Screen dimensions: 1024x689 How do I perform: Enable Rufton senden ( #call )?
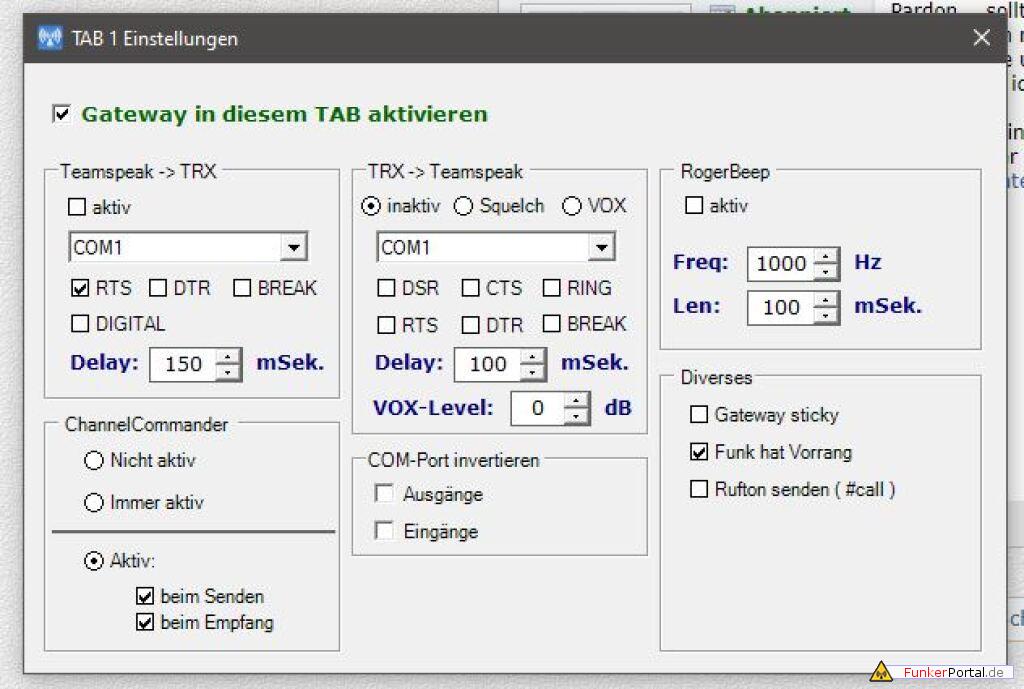tap(699, 490)
